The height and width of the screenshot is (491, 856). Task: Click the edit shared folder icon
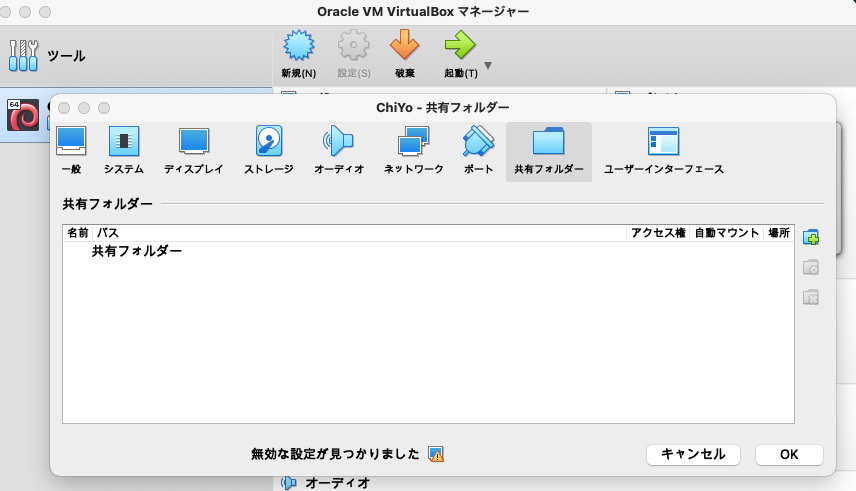click(x=811, y=268)
